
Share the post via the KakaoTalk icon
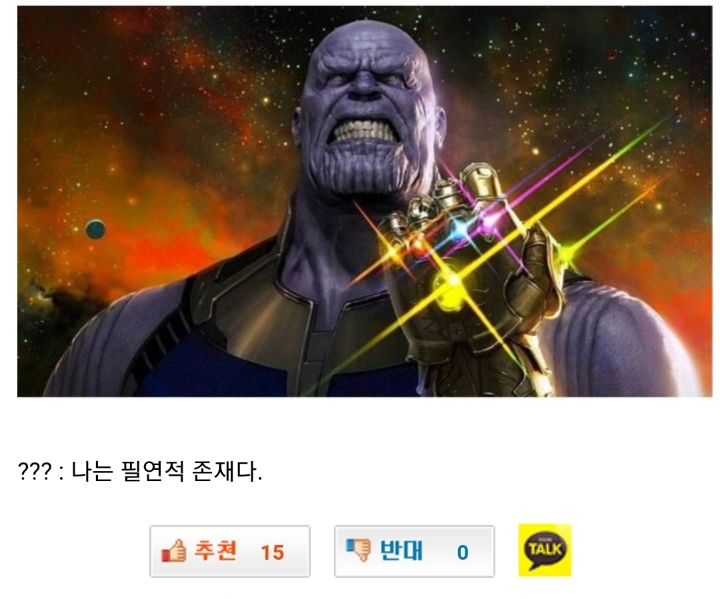point(545,550)
